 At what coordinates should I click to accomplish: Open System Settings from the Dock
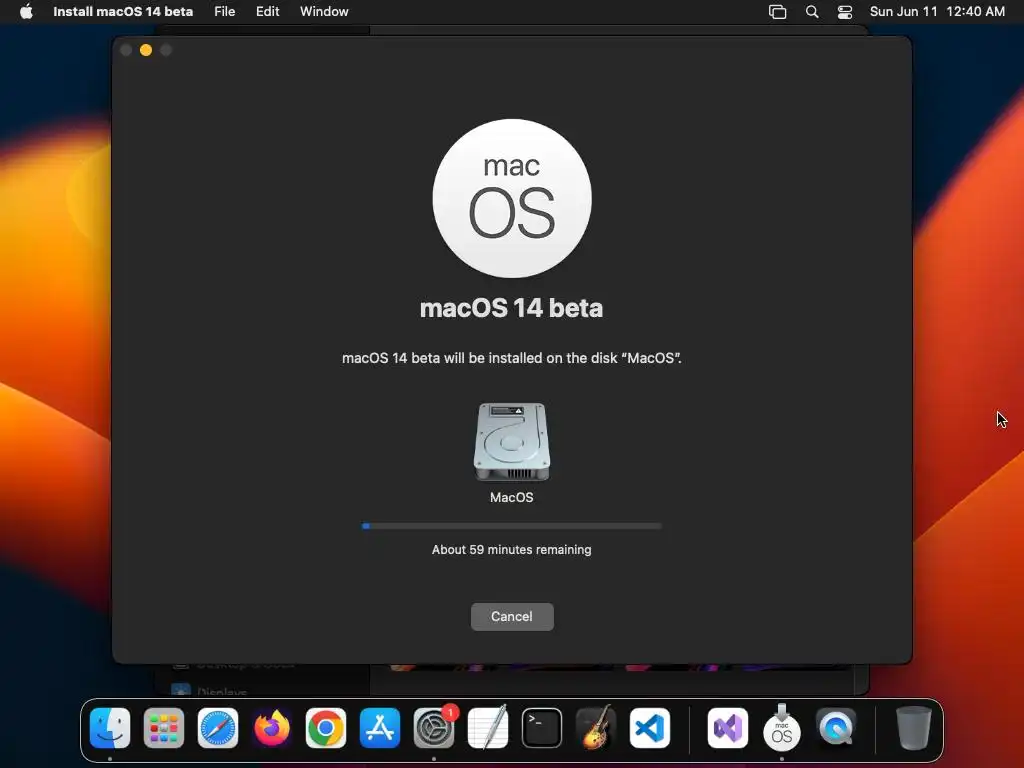tap(434, 728)
